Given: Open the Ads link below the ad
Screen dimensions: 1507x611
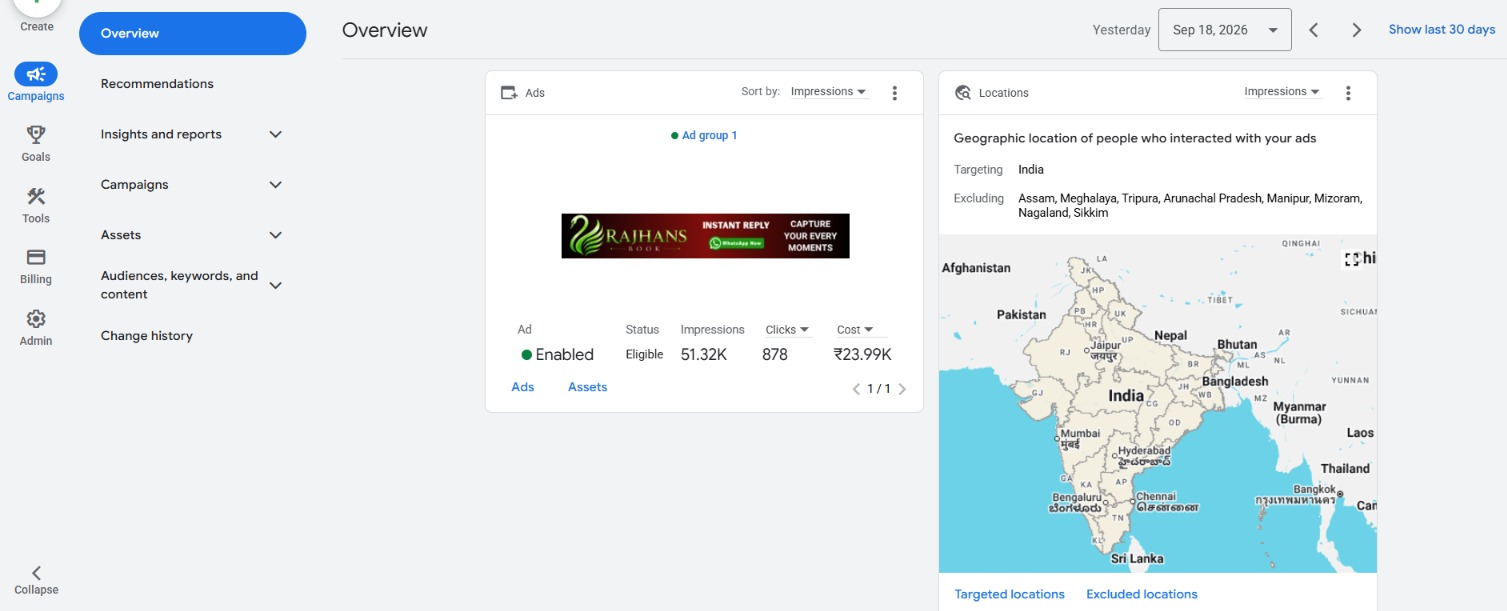Looking at the screenshot, I should pyautogui.click(x=523, y=387).
